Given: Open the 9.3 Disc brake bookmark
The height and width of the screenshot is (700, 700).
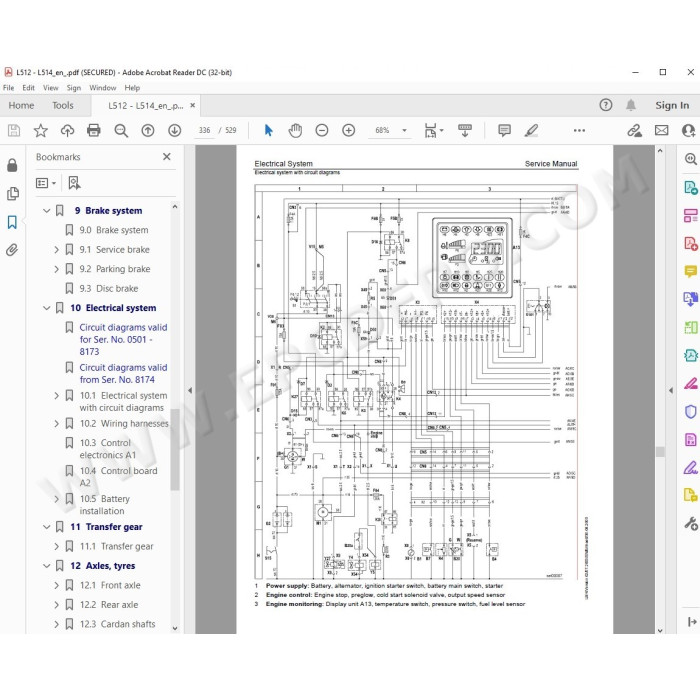Looking at the screenshot, I should [x=108, y=288].
